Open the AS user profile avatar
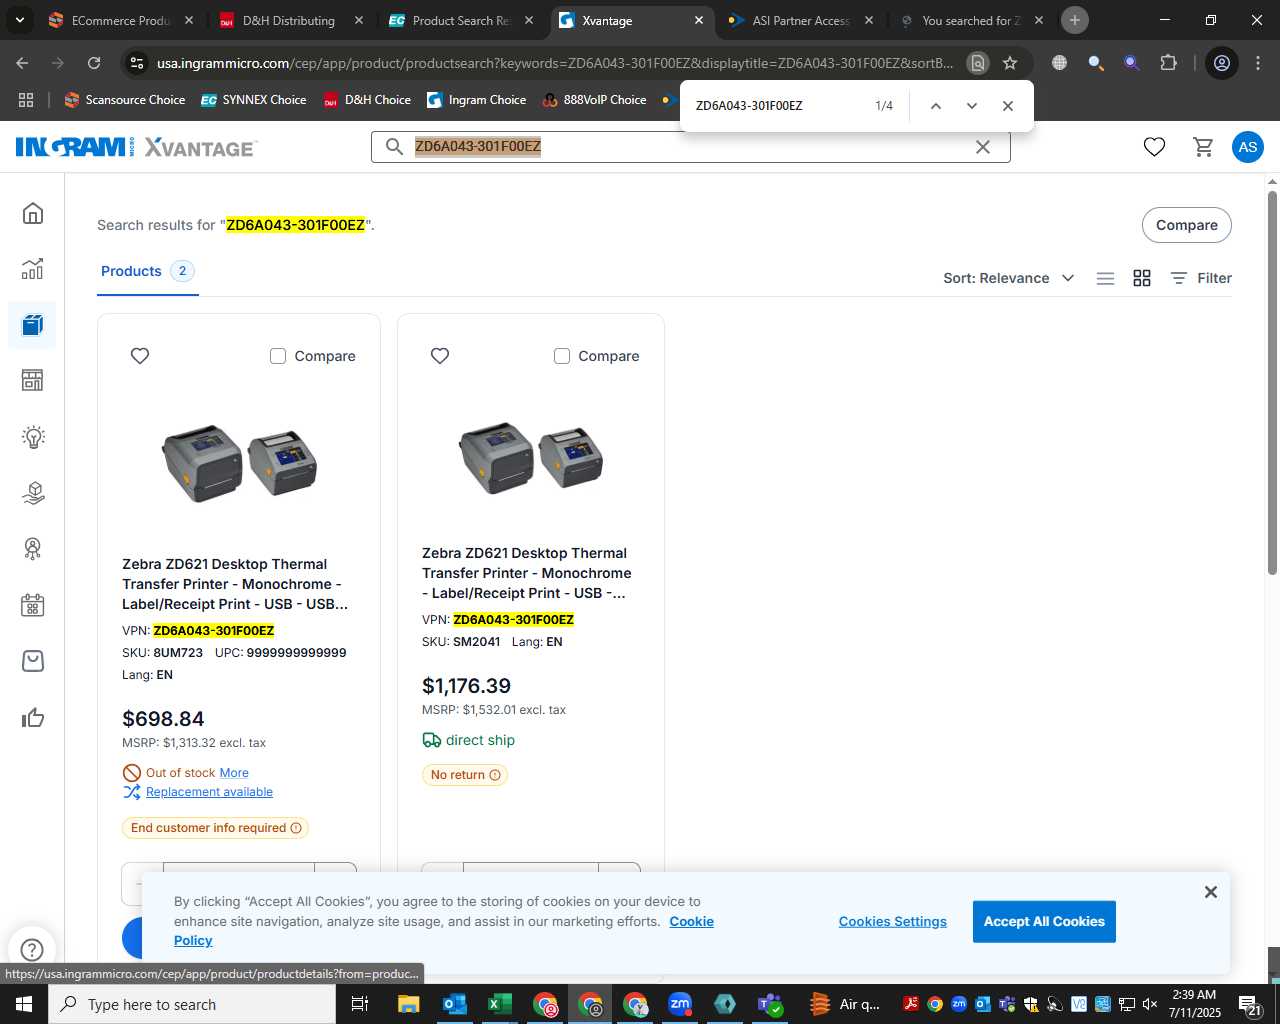This screenshot has height=1024, width=1280. pos(1247,147)
